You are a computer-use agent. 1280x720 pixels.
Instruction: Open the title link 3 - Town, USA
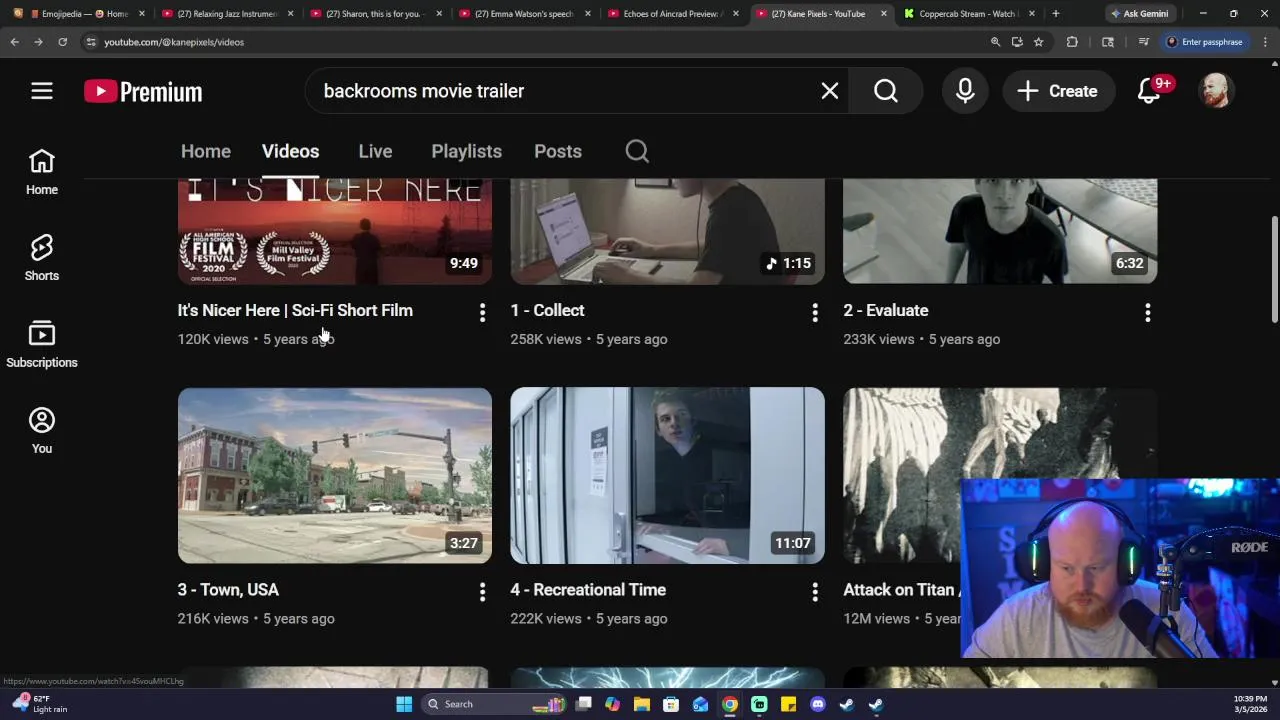coord(228,590)
